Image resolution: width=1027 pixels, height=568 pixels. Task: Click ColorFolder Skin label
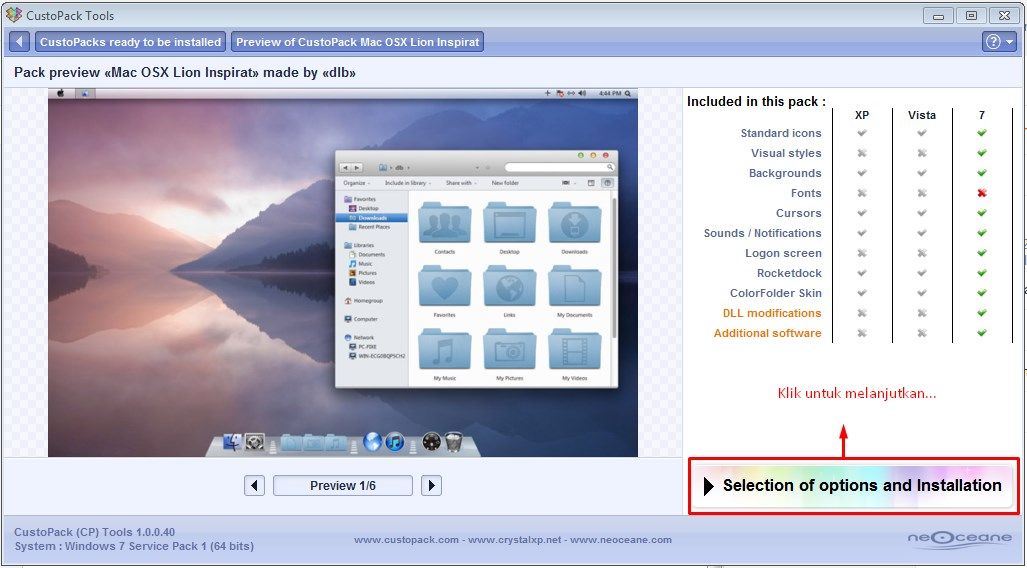pyautogui.click(x=775, y=293)
